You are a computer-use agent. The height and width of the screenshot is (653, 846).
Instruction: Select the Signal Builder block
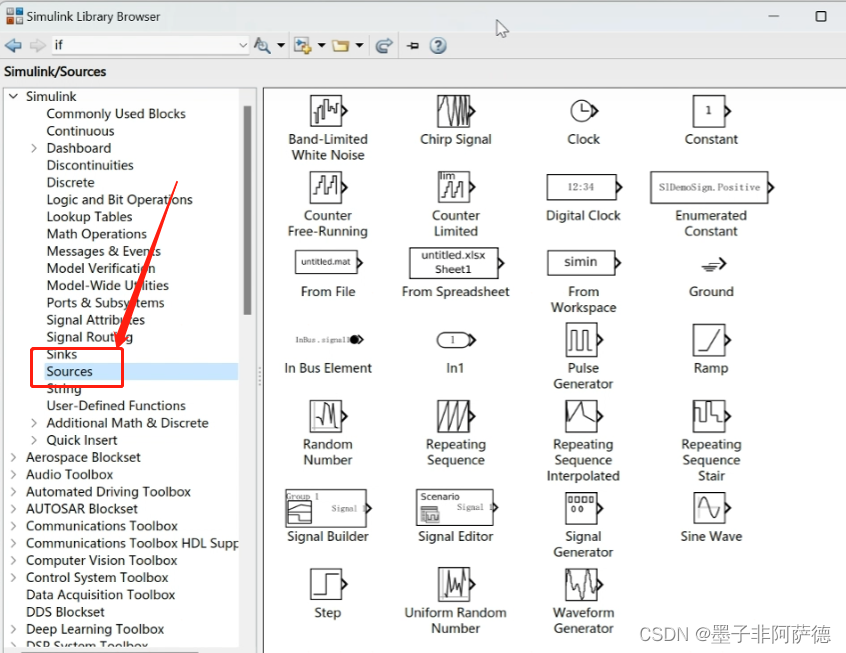tap(329, 508)
